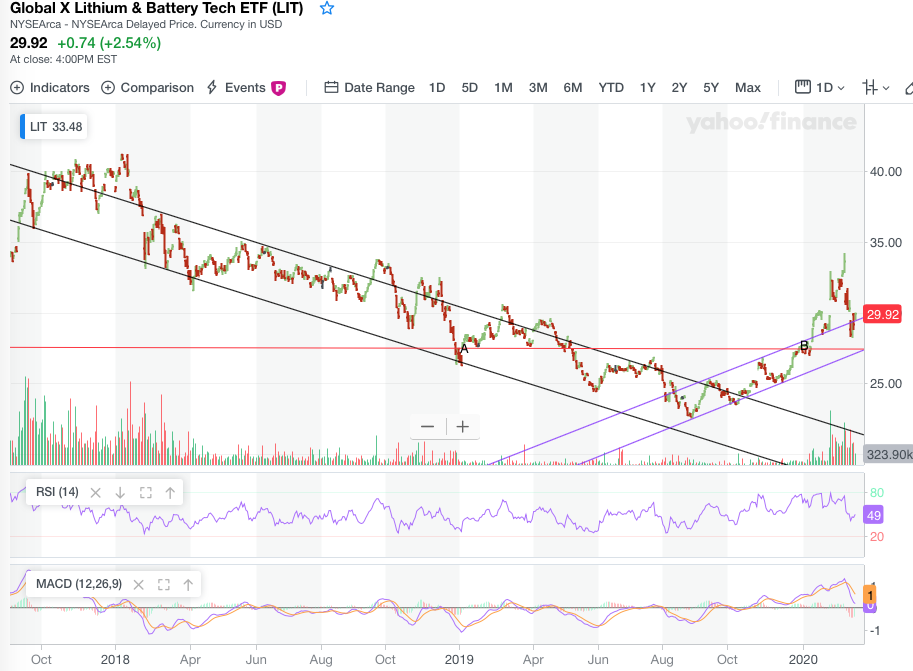Switch chart to 3M range
913x671 pixels.
click(x=538, y=87)
